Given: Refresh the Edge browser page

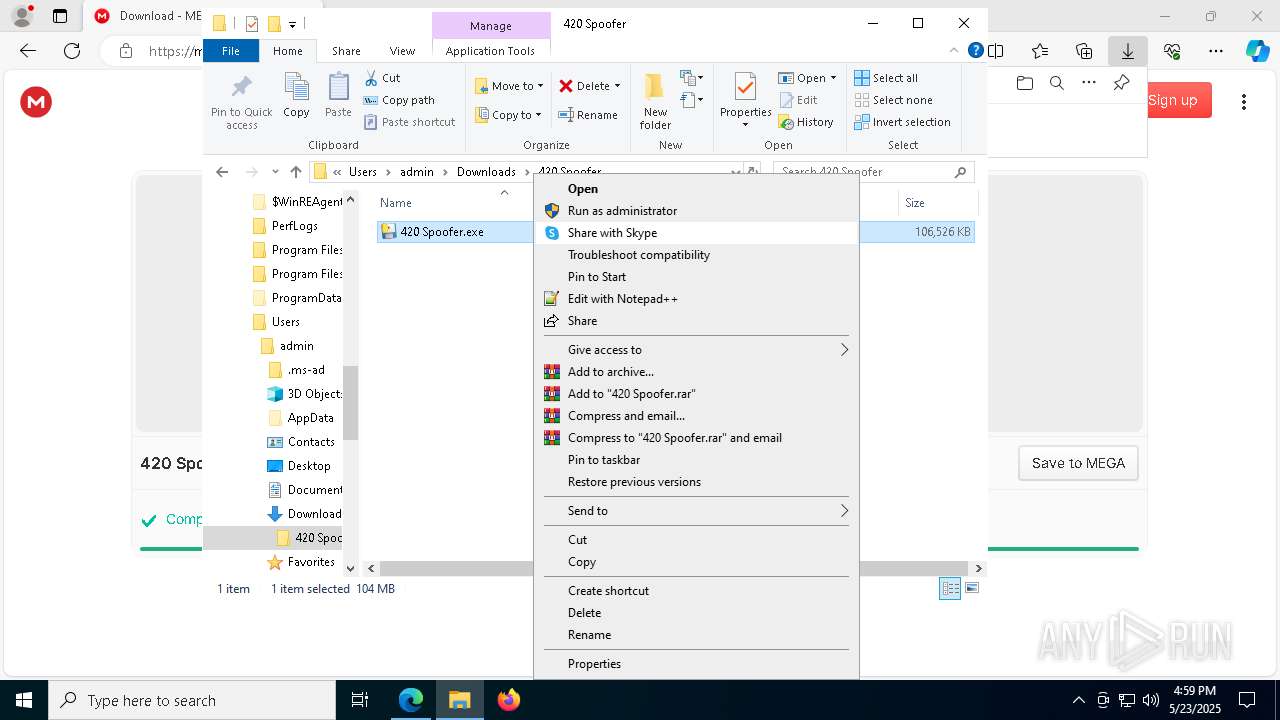Looking at the screenshot, I should click(x=72, y=51).
